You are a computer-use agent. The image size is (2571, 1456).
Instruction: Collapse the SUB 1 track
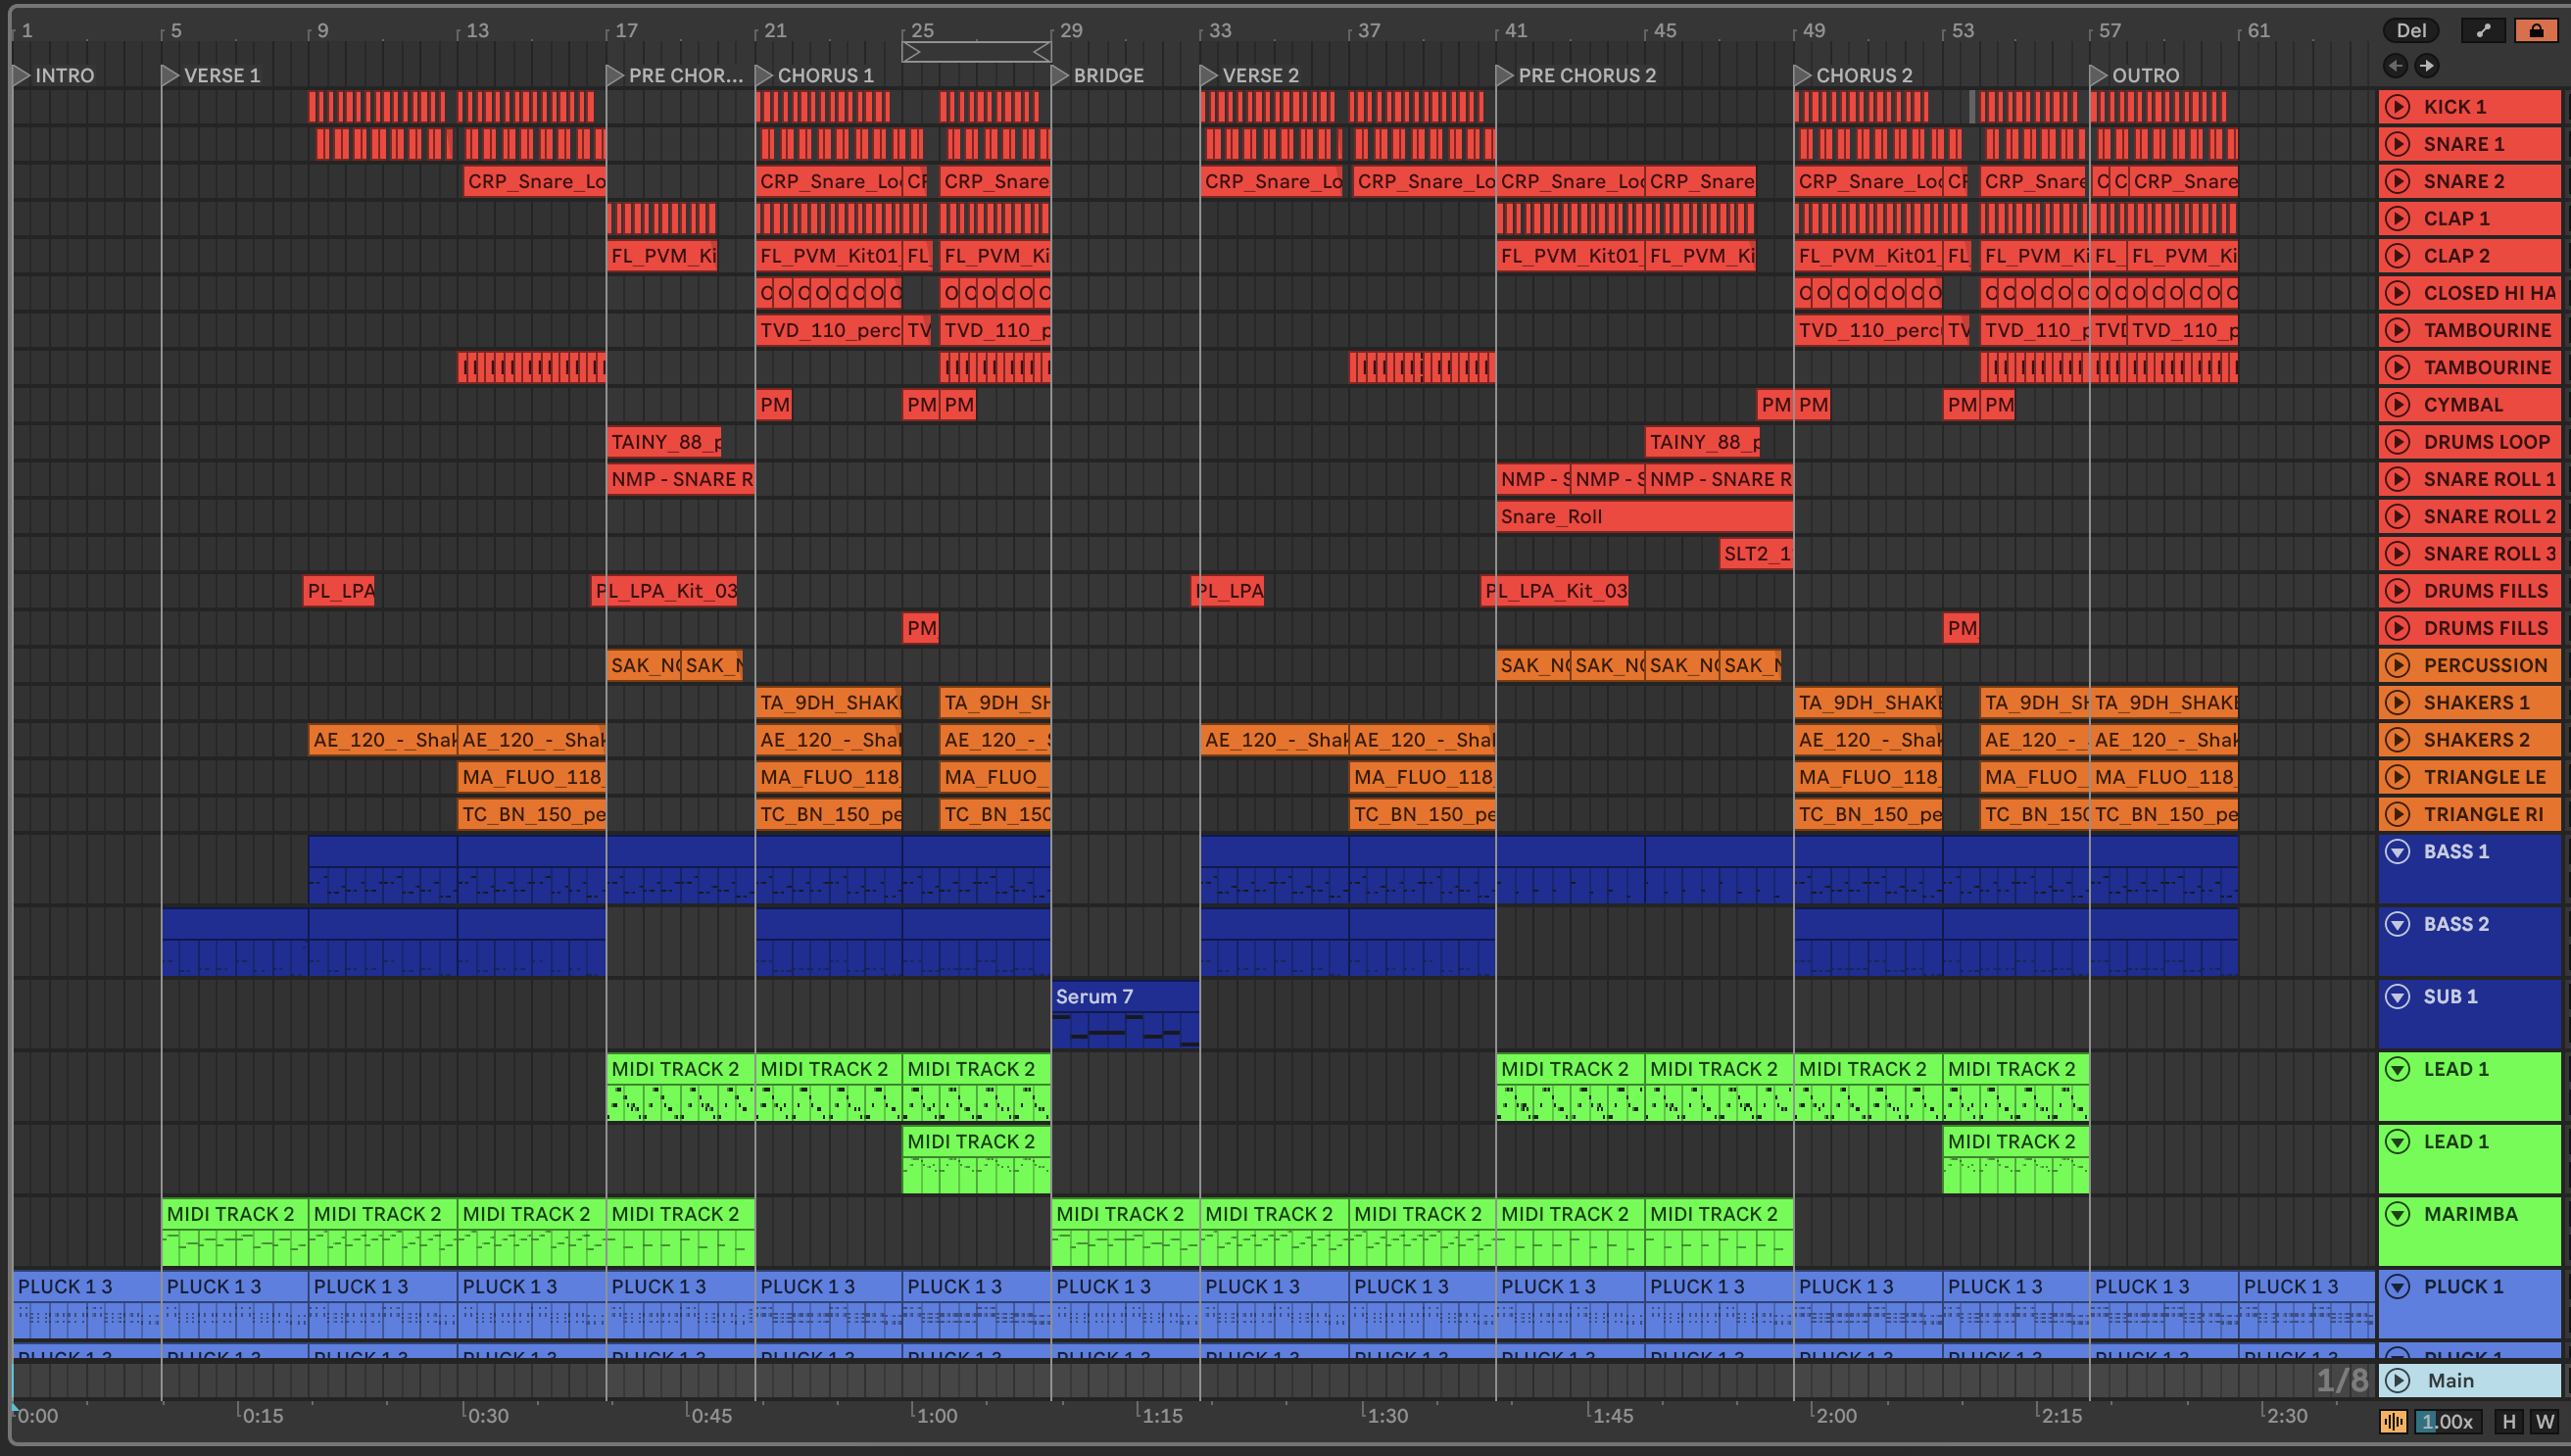(2398, 996)
